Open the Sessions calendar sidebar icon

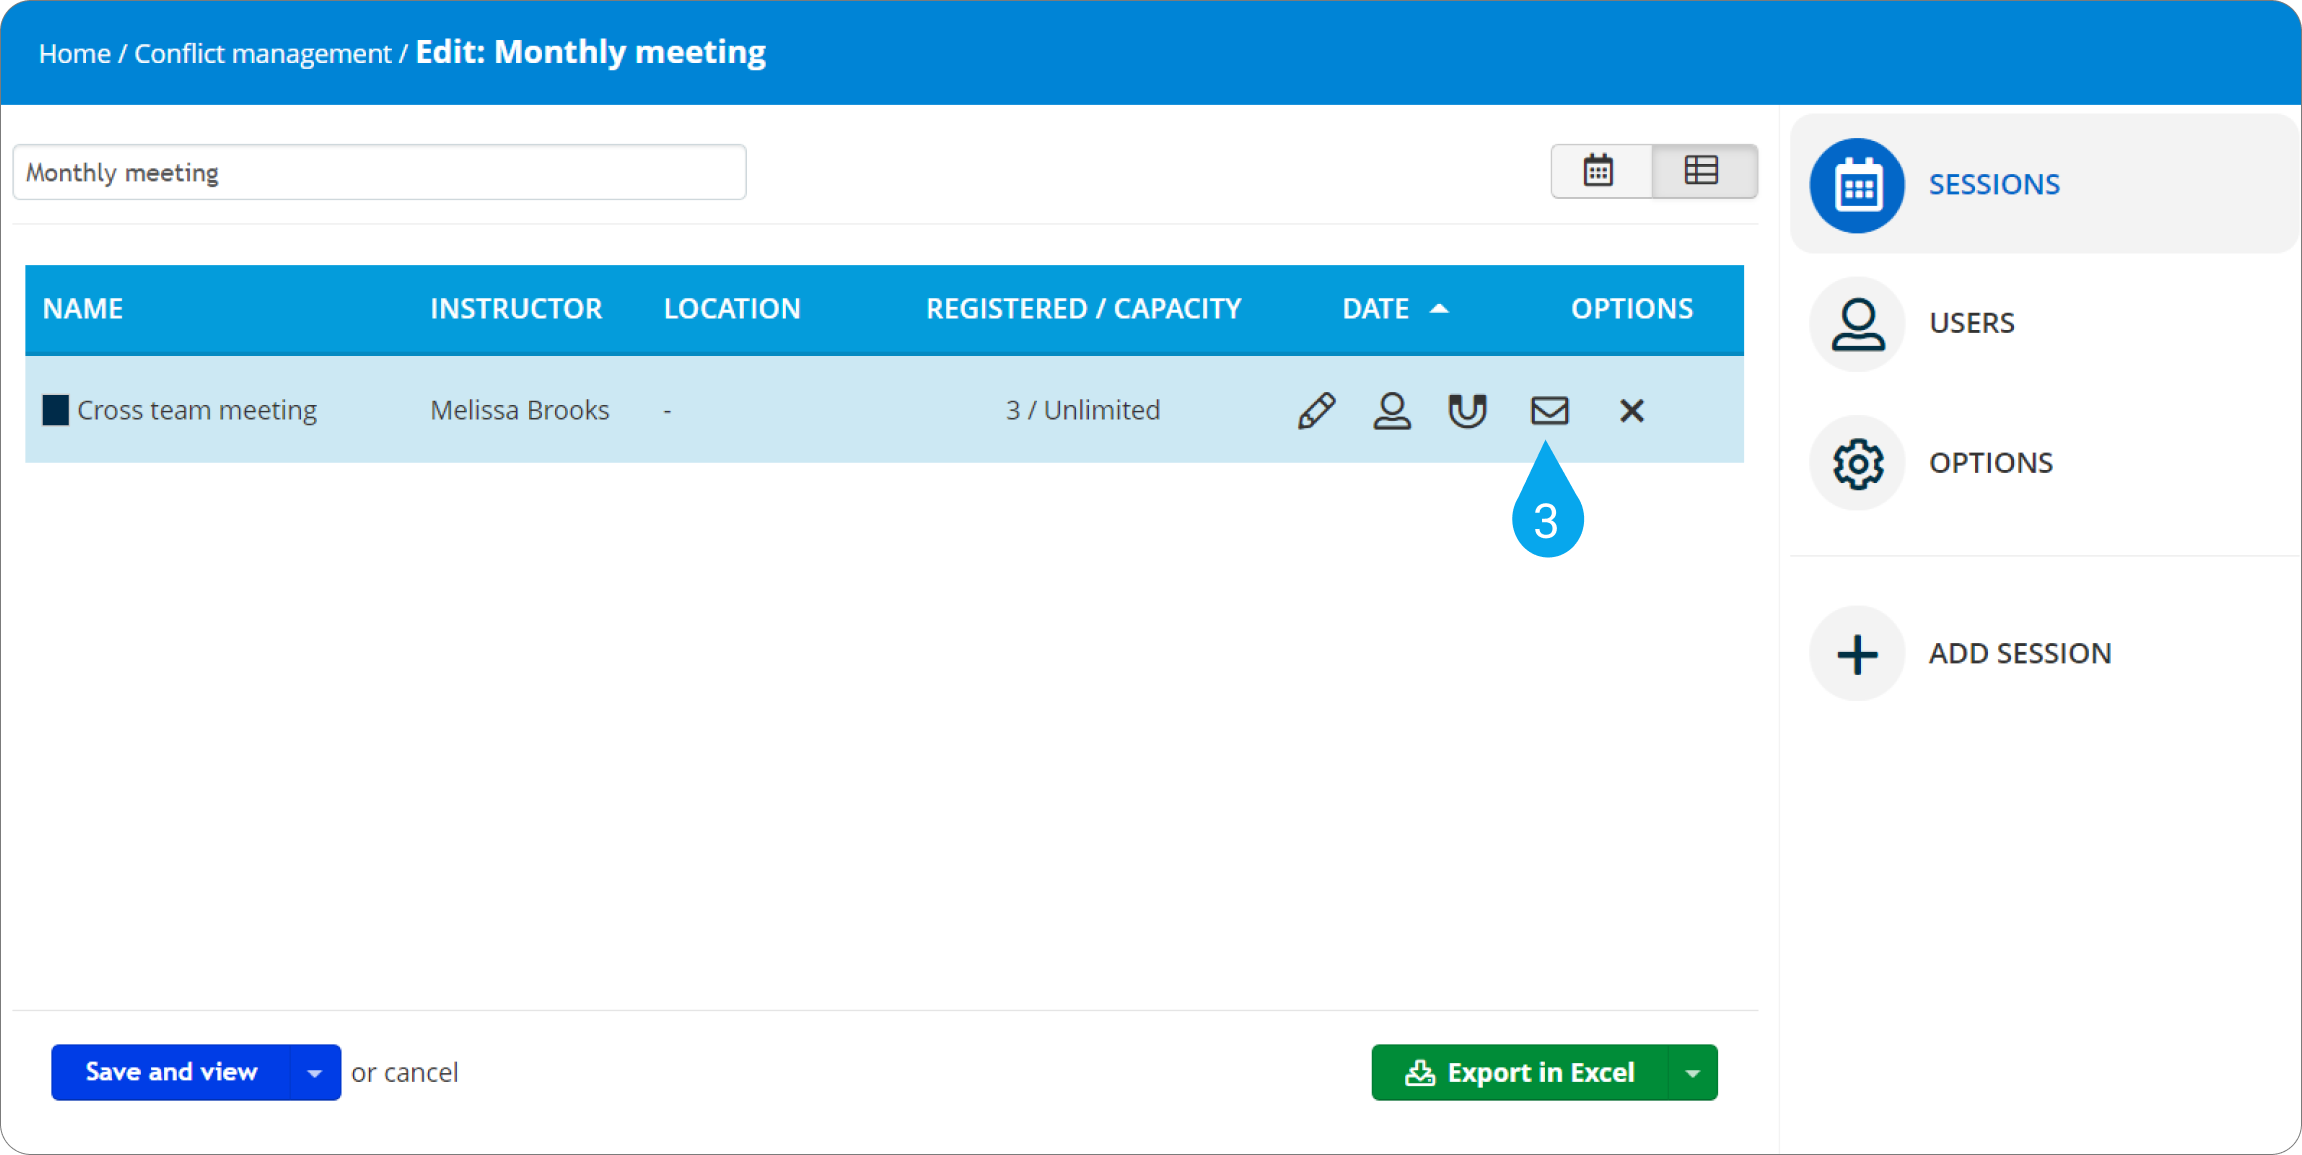[1857, 186]
